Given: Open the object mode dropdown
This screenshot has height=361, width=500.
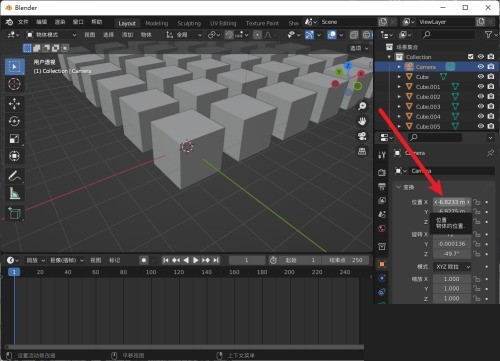Looking at the screenshot, I should coord(51,35).
